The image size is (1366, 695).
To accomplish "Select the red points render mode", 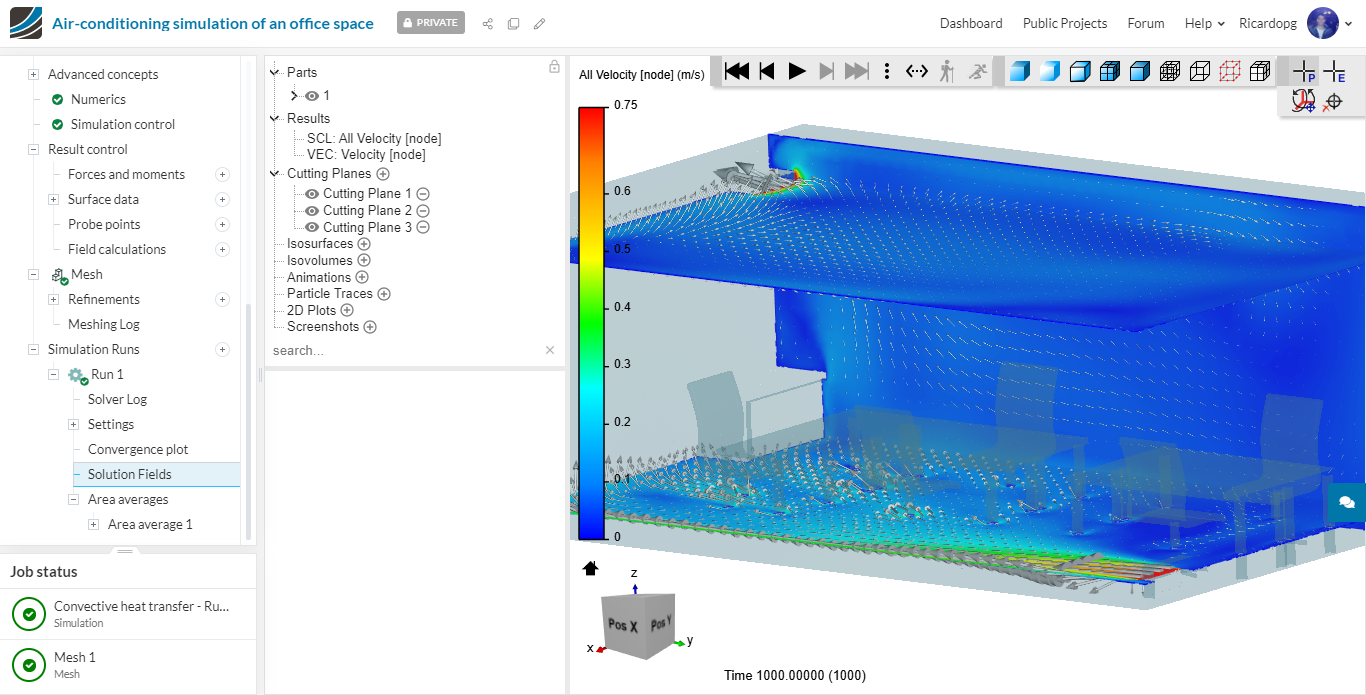I will (x=1230, y=71).
